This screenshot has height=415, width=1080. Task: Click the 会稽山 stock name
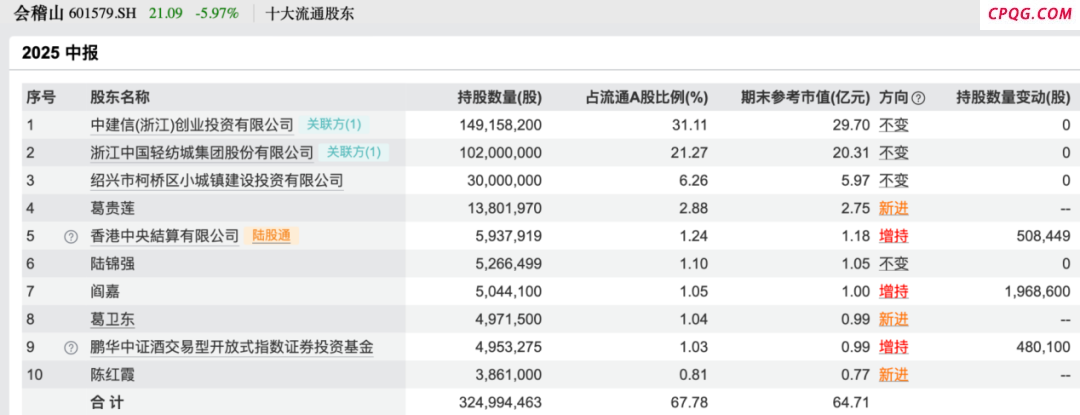click(x=40, y=13)
